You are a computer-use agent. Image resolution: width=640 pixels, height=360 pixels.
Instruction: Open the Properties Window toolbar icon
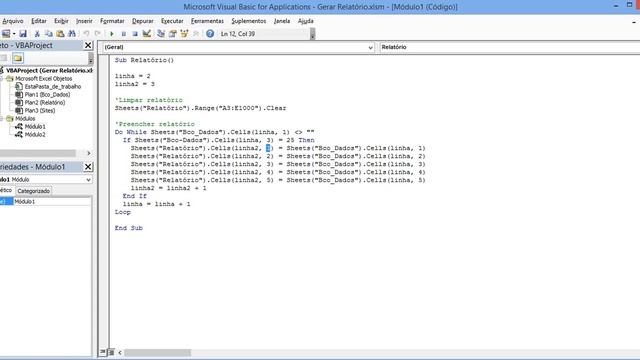[x=173, y=34]
